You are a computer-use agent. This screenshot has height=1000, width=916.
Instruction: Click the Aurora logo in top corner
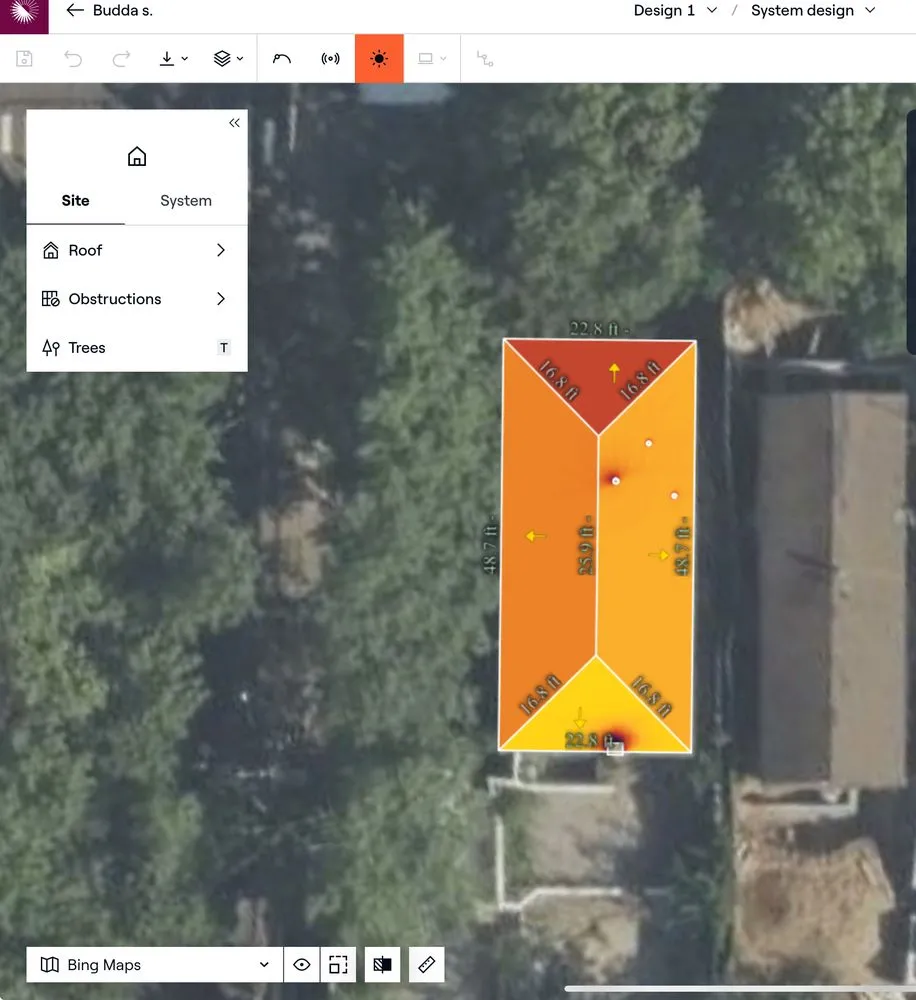pyautogui.click(x=23, y=14)
